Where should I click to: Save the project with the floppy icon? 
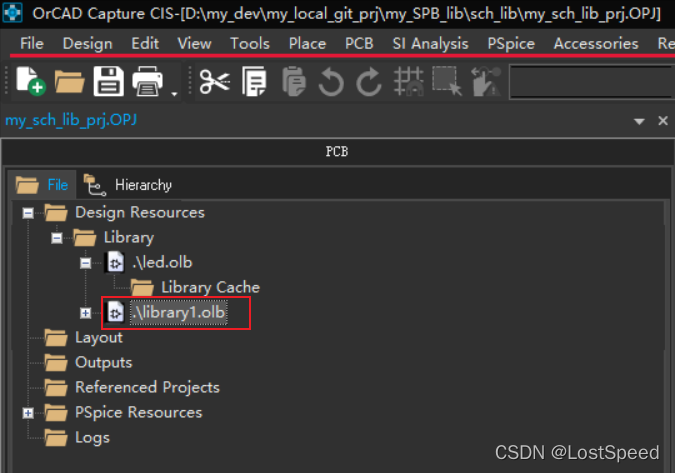click(107, 82)
